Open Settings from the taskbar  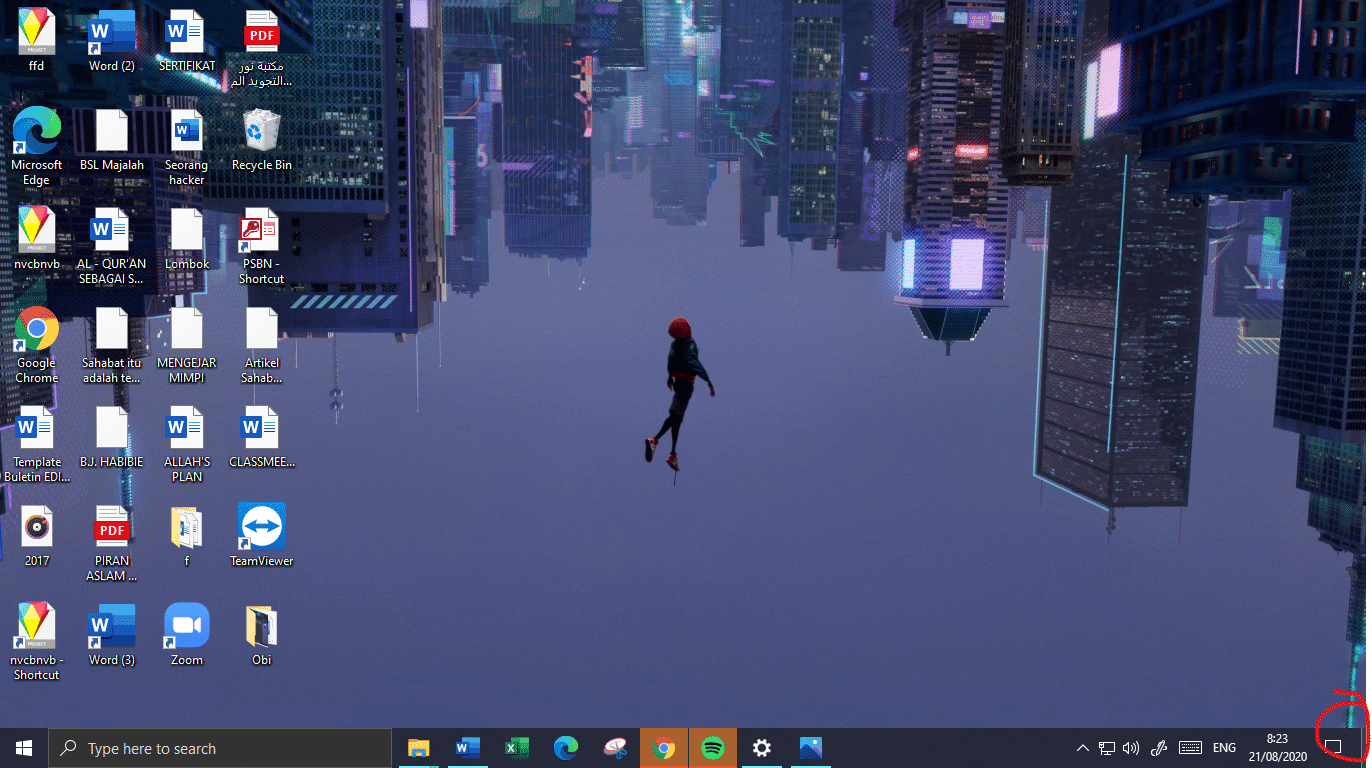[x=762, y=748]
